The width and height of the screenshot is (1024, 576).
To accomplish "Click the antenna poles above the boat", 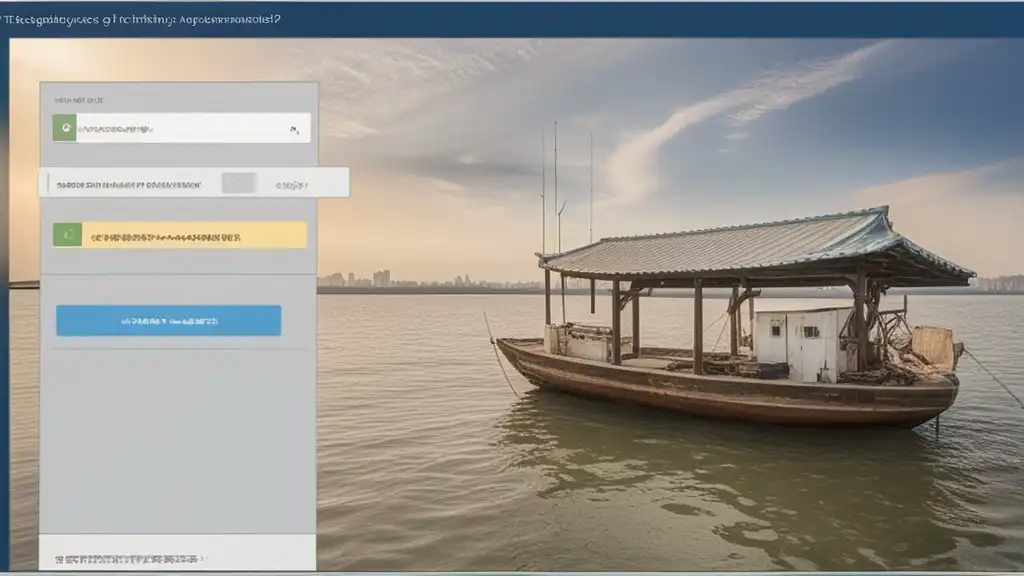I will click(557, 180).
